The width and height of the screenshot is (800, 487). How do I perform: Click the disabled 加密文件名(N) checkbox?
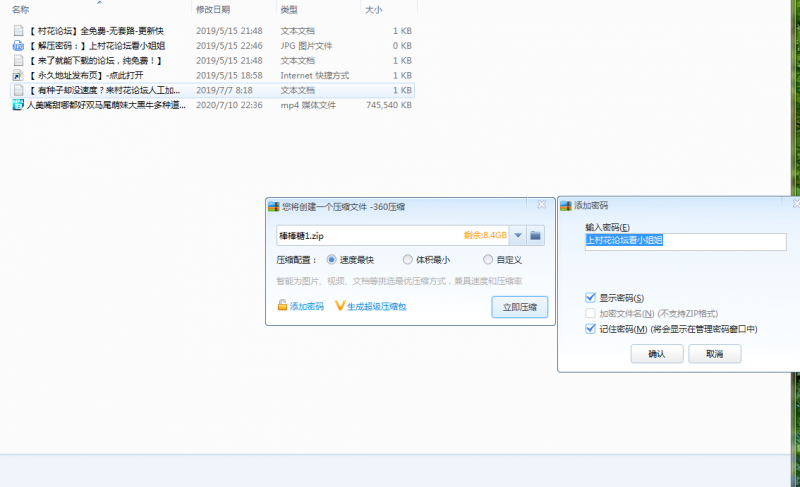click(x=590, y=313)
